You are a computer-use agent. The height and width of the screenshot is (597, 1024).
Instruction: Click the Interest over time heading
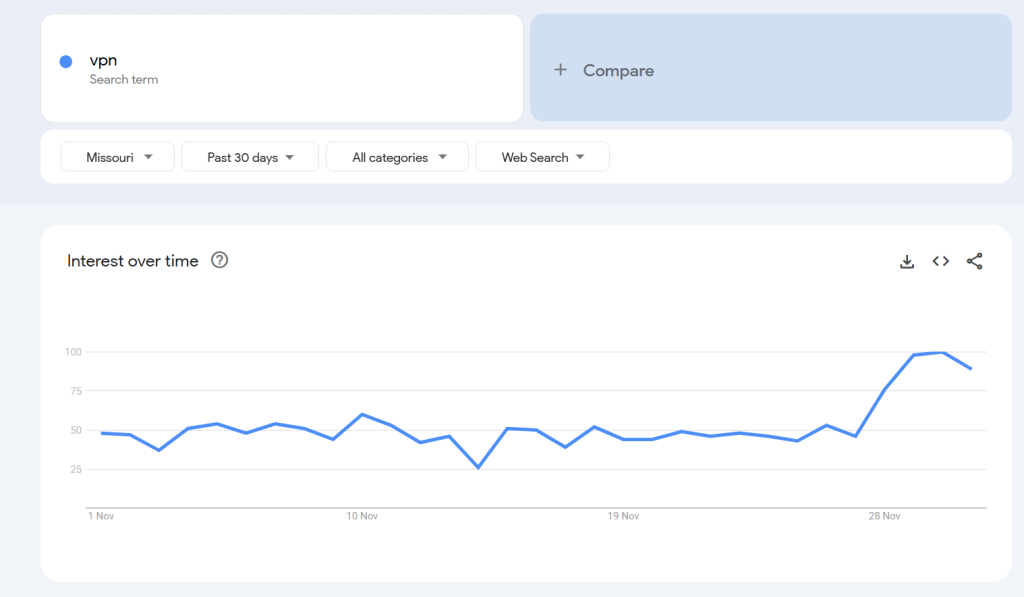point(133,261)
